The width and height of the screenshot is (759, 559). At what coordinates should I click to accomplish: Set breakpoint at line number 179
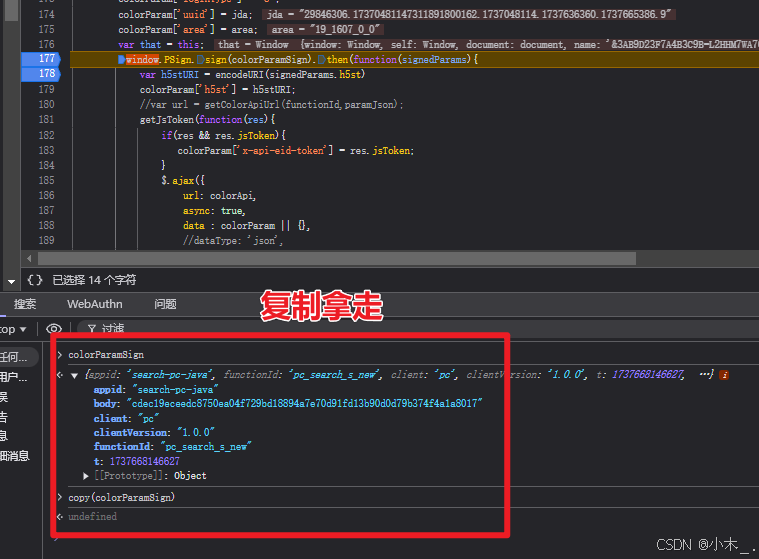pyautogui.click(x=46, y=89)
